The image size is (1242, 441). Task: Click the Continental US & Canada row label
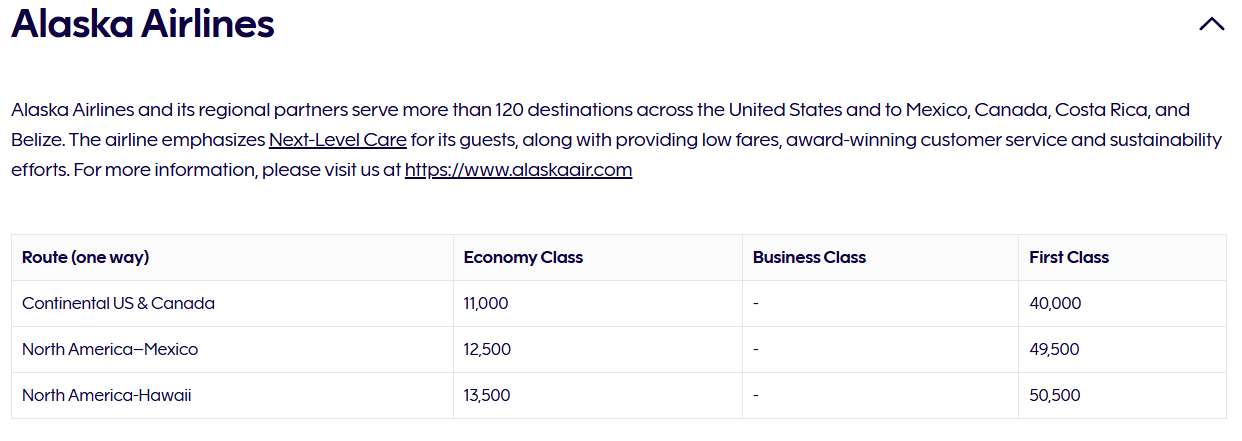(118, 303)
